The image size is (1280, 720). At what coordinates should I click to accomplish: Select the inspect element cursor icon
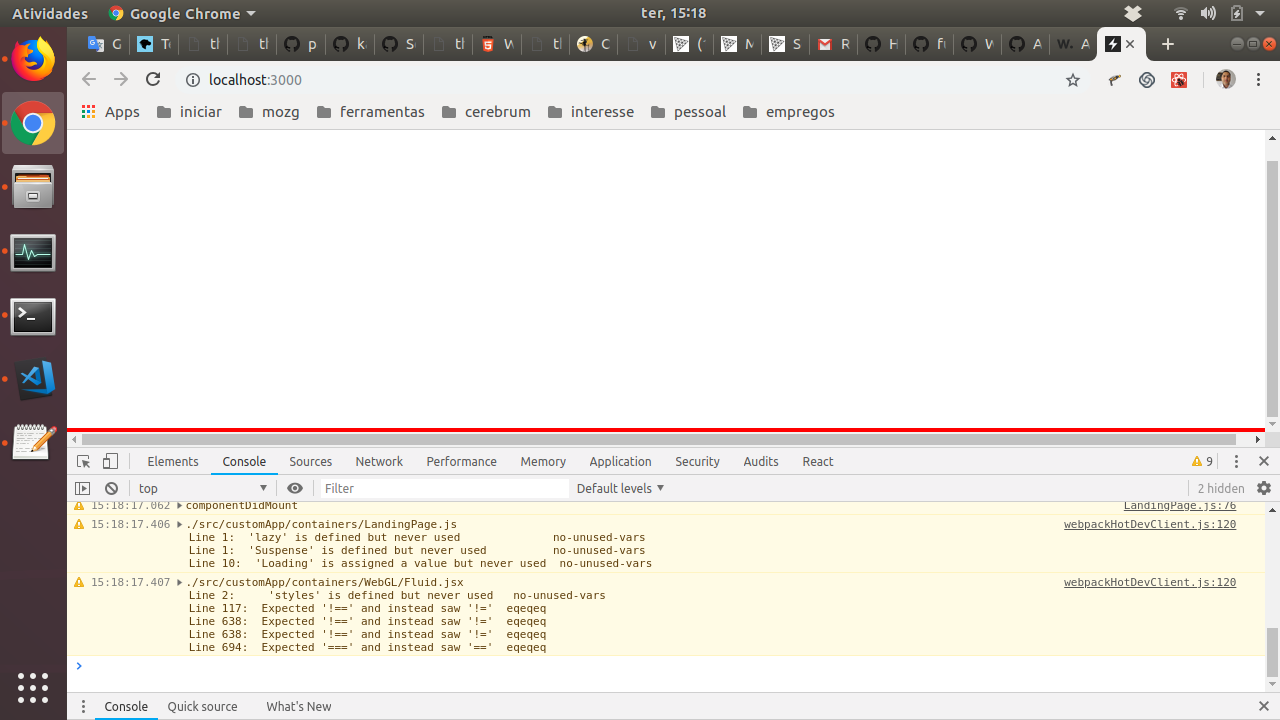83,461
